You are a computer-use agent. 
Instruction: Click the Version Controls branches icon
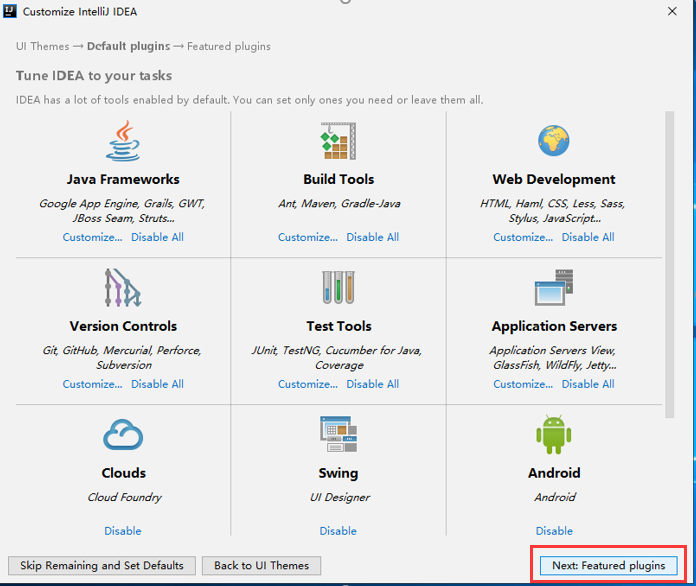pos(123,288)
